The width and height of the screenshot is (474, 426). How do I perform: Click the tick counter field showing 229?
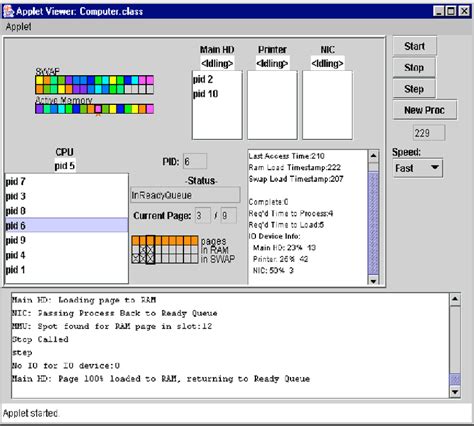tap(429, 133)
